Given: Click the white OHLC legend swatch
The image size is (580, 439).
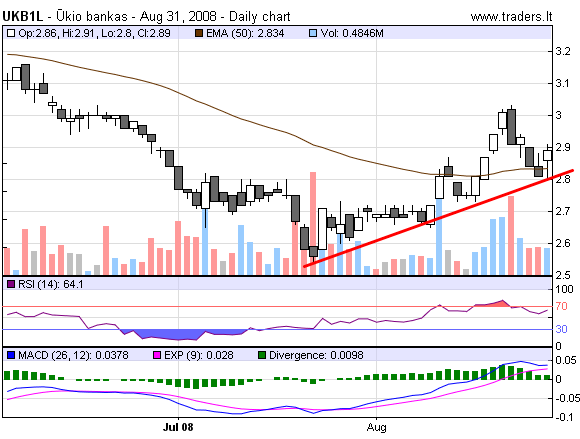Looking at the screenshot, I should point(11,33).
